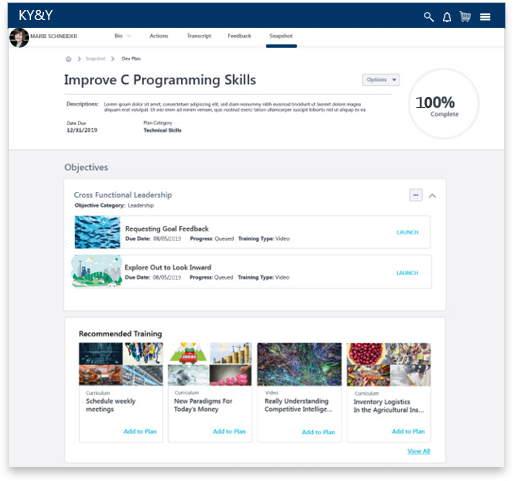Click the Snapshot breadcrumb link

coord(95,59)
